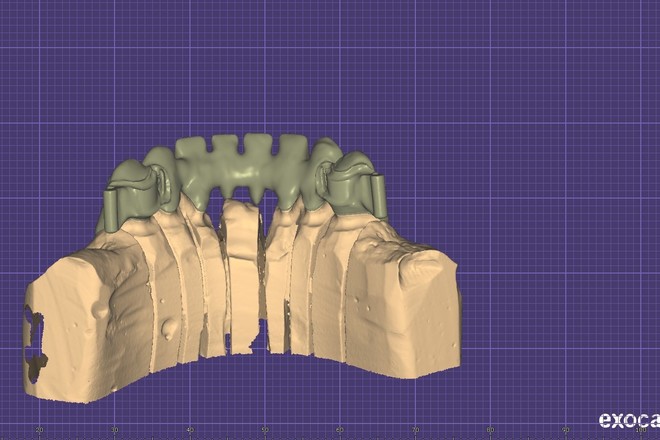This screenshot has height=440, width=660.
Task: Click the ruler mark labeled 30
Action: pyautogui.click(x=114, y=431)
